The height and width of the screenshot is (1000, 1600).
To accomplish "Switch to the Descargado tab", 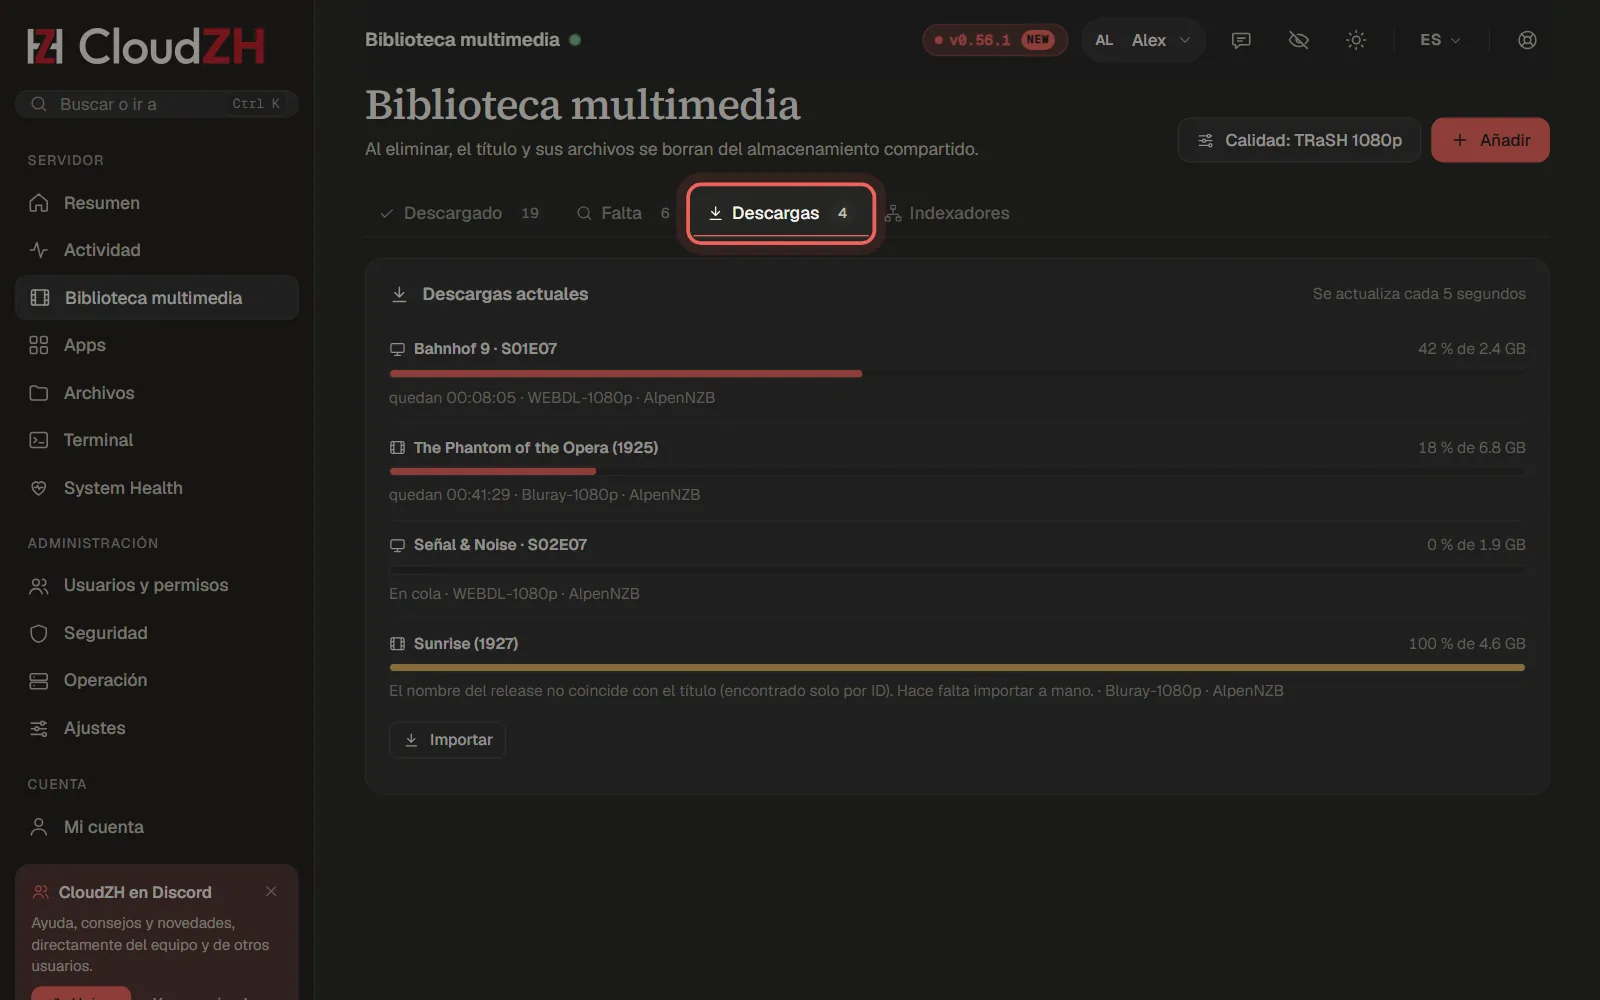I will (460, 213).
